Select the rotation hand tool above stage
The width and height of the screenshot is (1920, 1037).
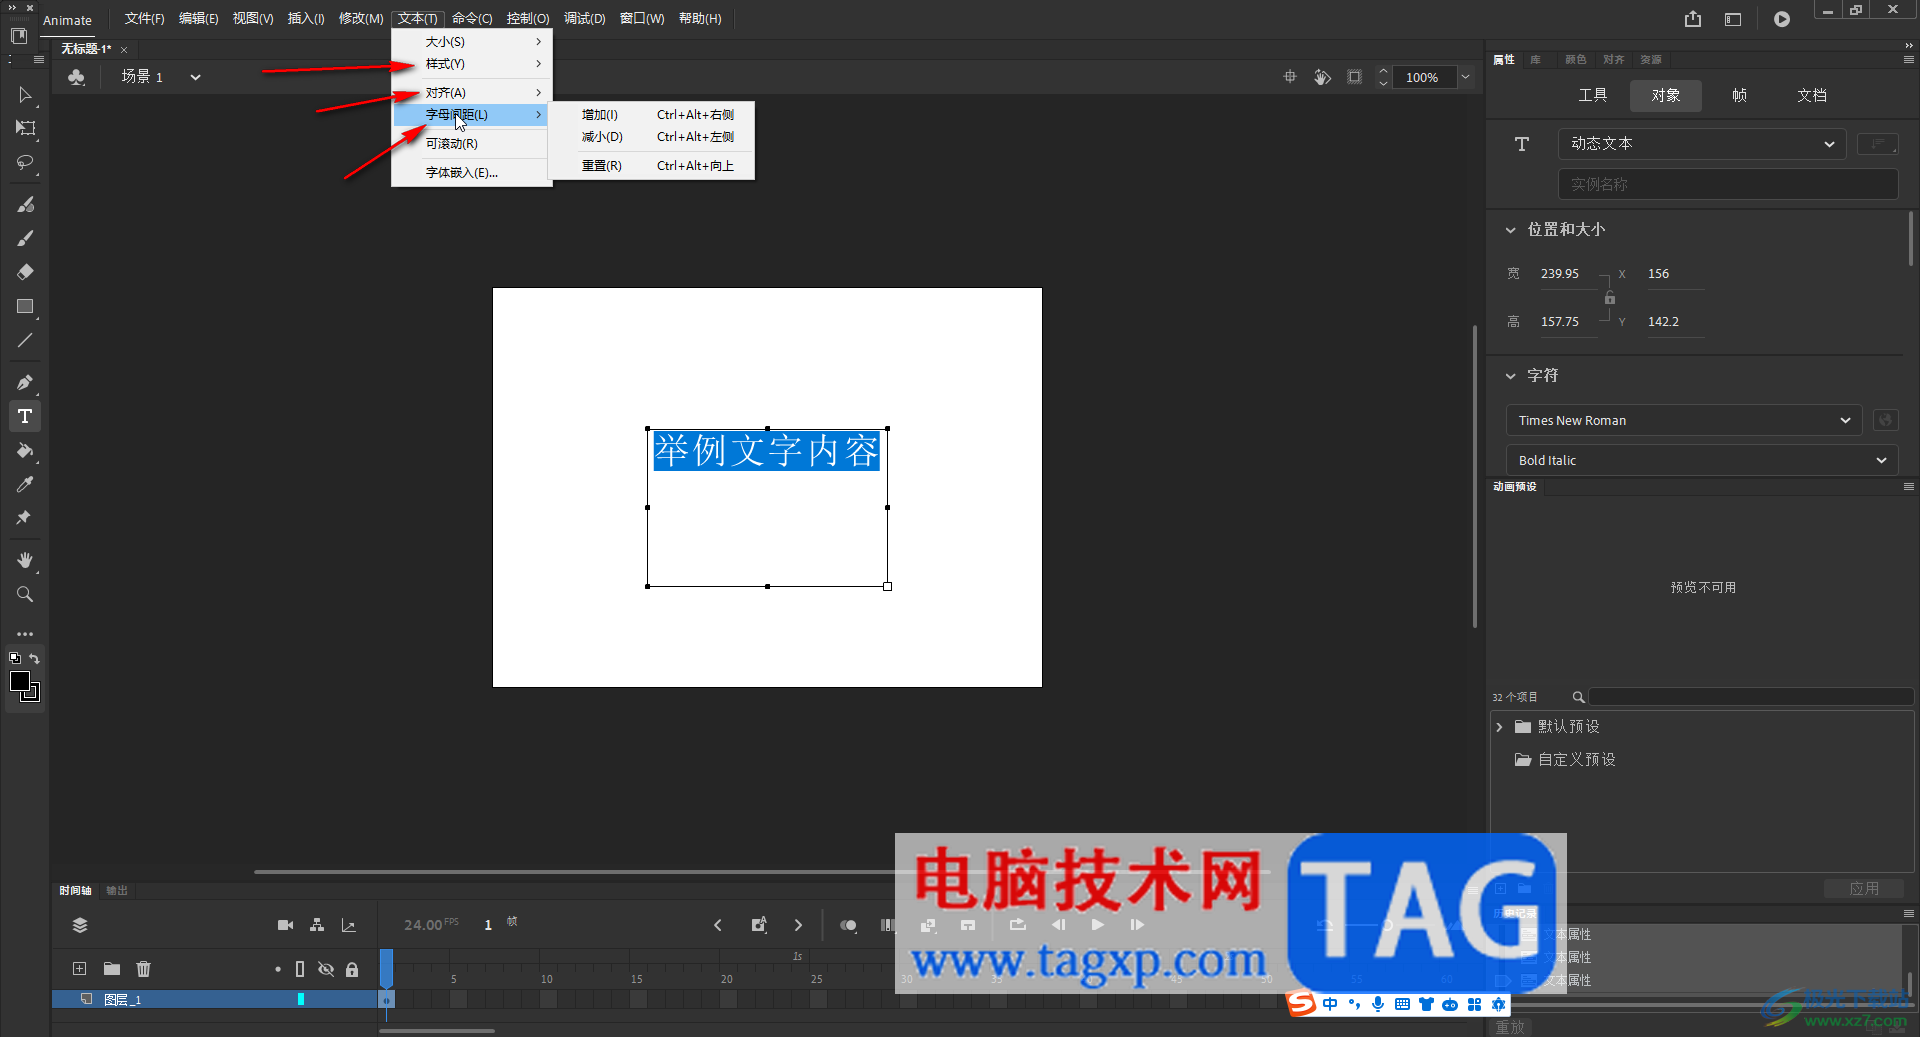click(1322, 77)
